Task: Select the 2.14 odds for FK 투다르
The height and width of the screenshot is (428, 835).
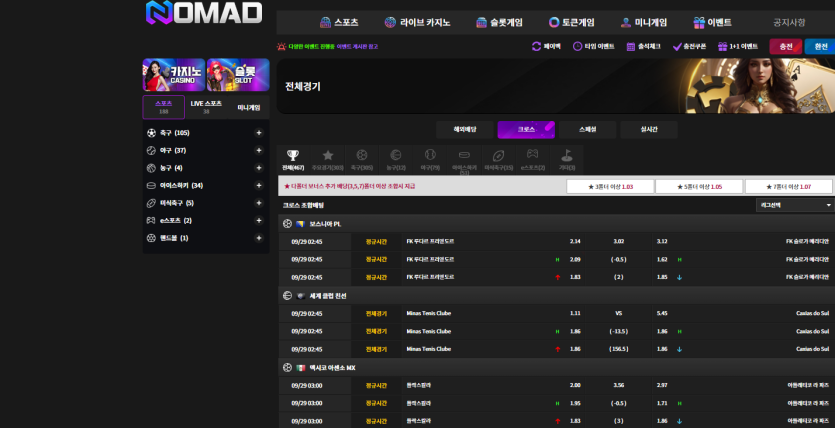Action: [x=575, y=241]
